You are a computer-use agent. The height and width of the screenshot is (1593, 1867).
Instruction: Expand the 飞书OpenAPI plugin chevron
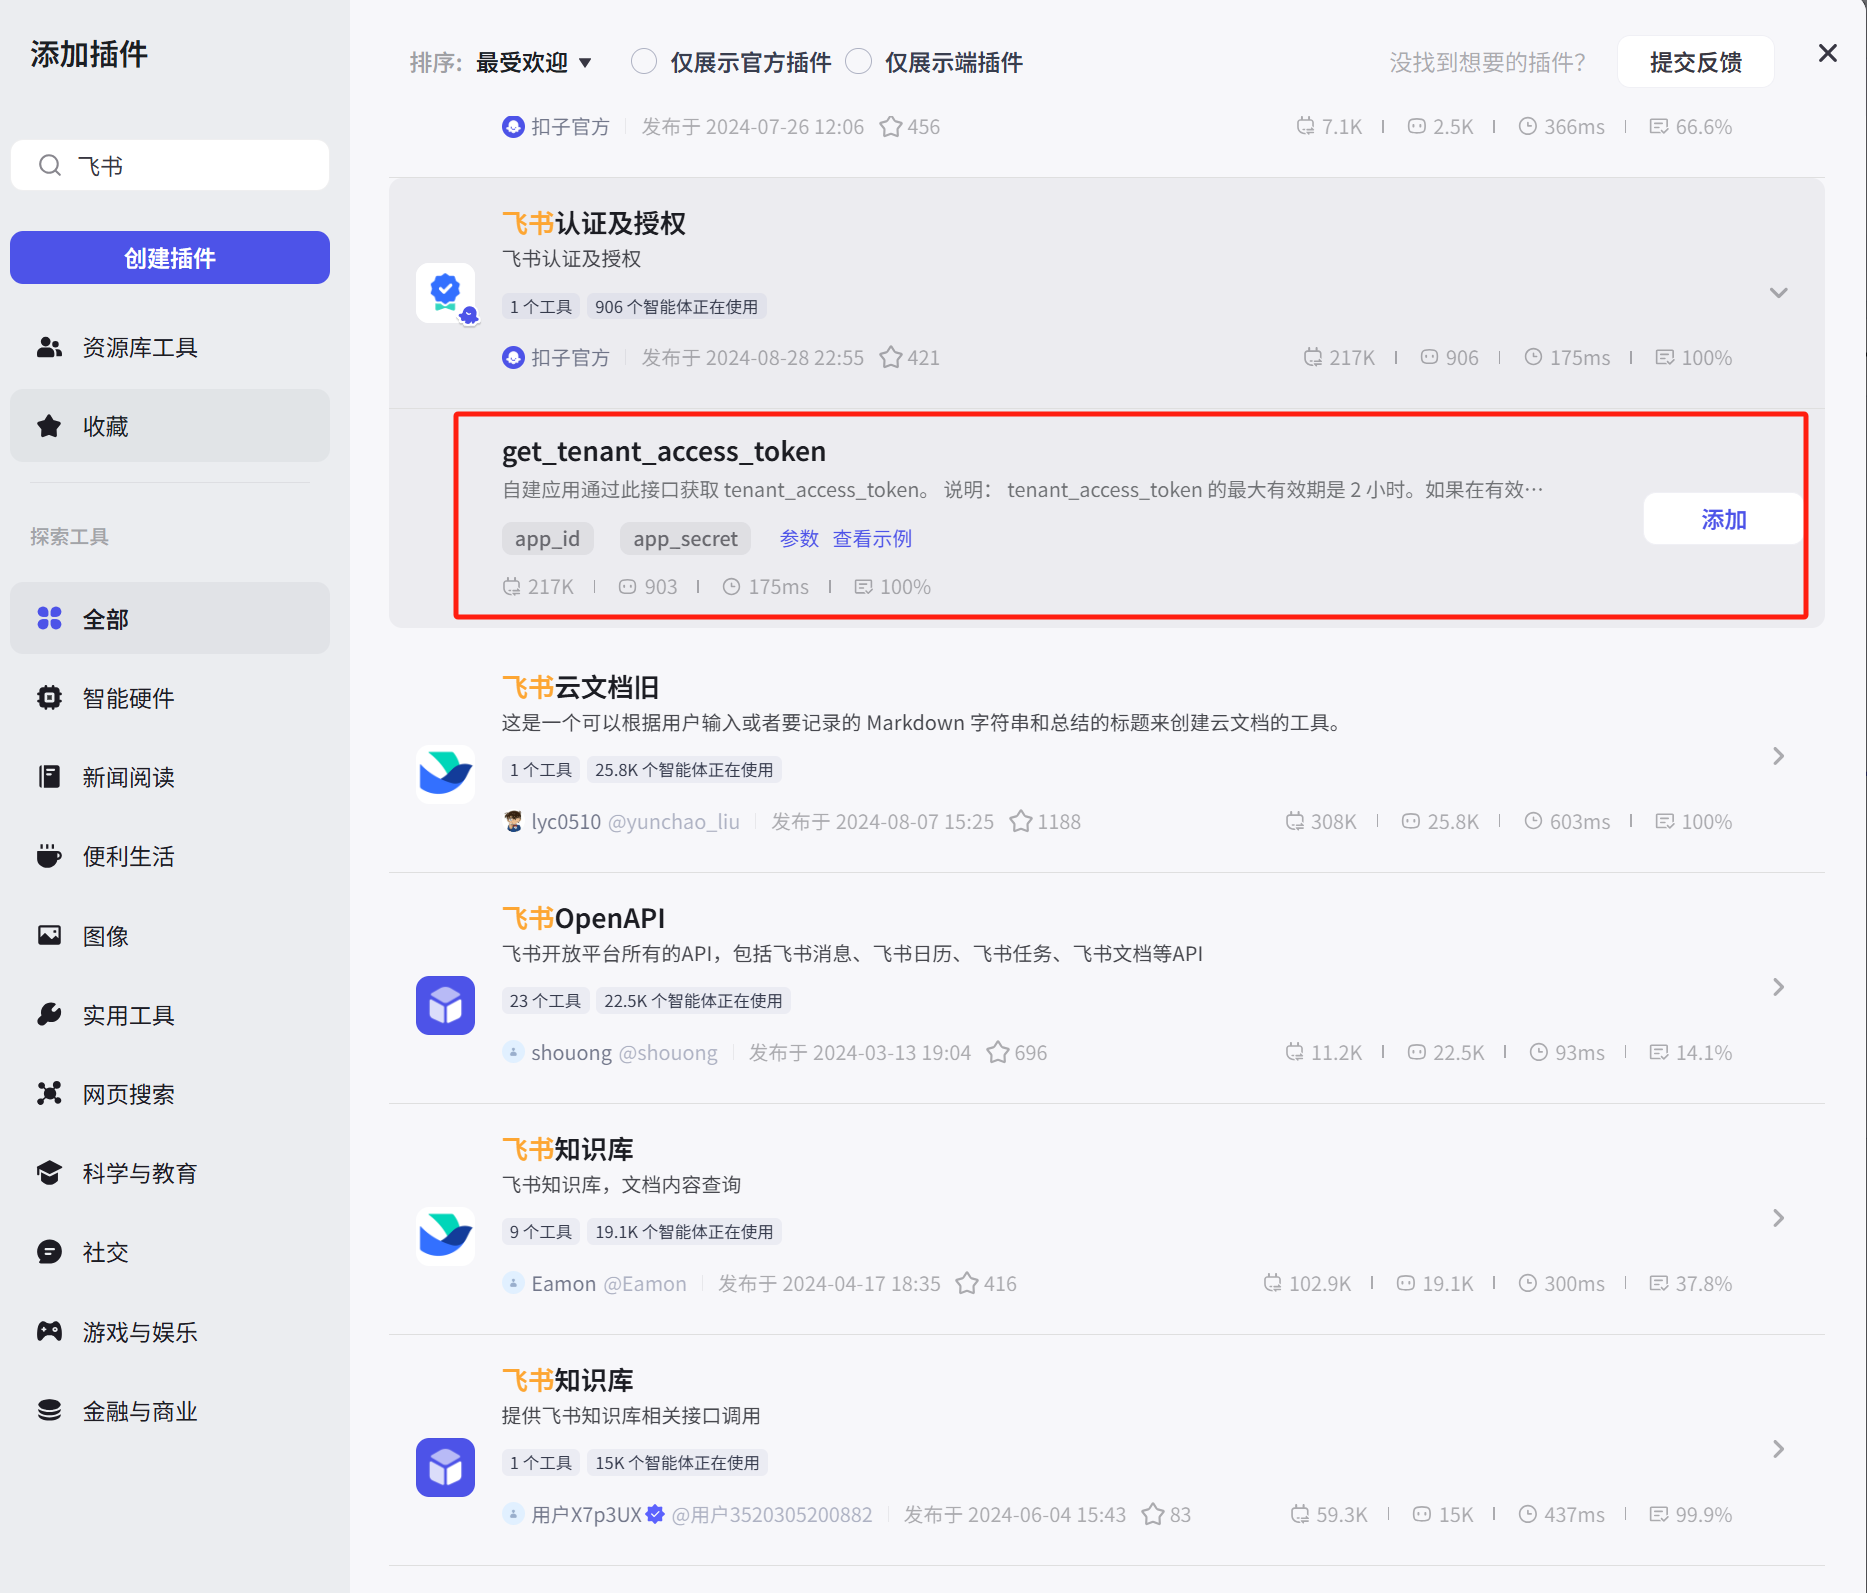[1778, 987]
